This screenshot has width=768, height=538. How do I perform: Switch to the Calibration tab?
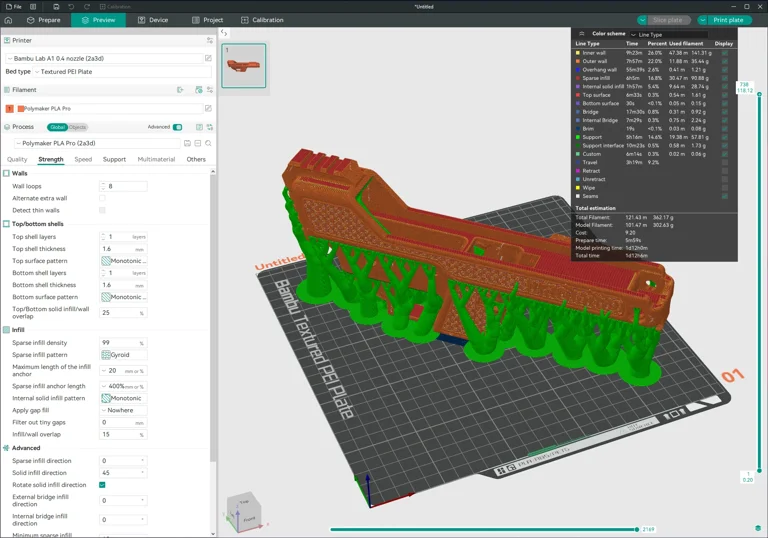[263, 20]
